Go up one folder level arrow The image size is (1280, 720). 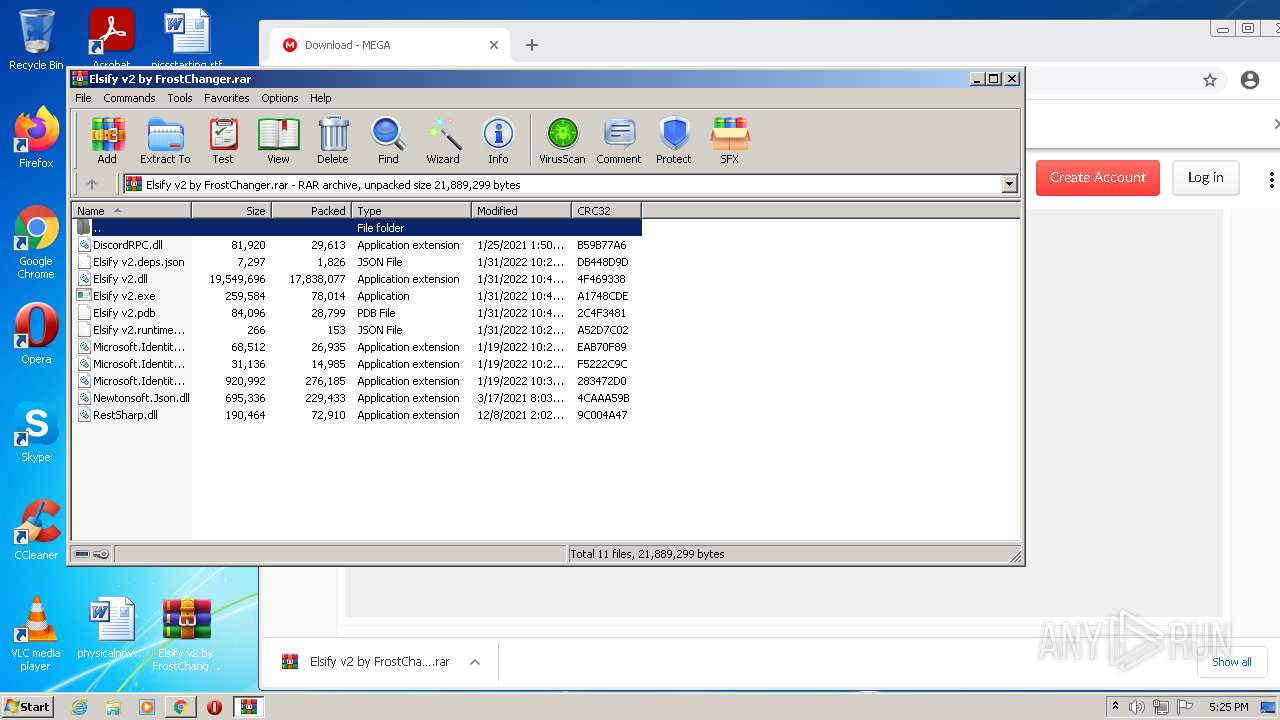(92, 184)
